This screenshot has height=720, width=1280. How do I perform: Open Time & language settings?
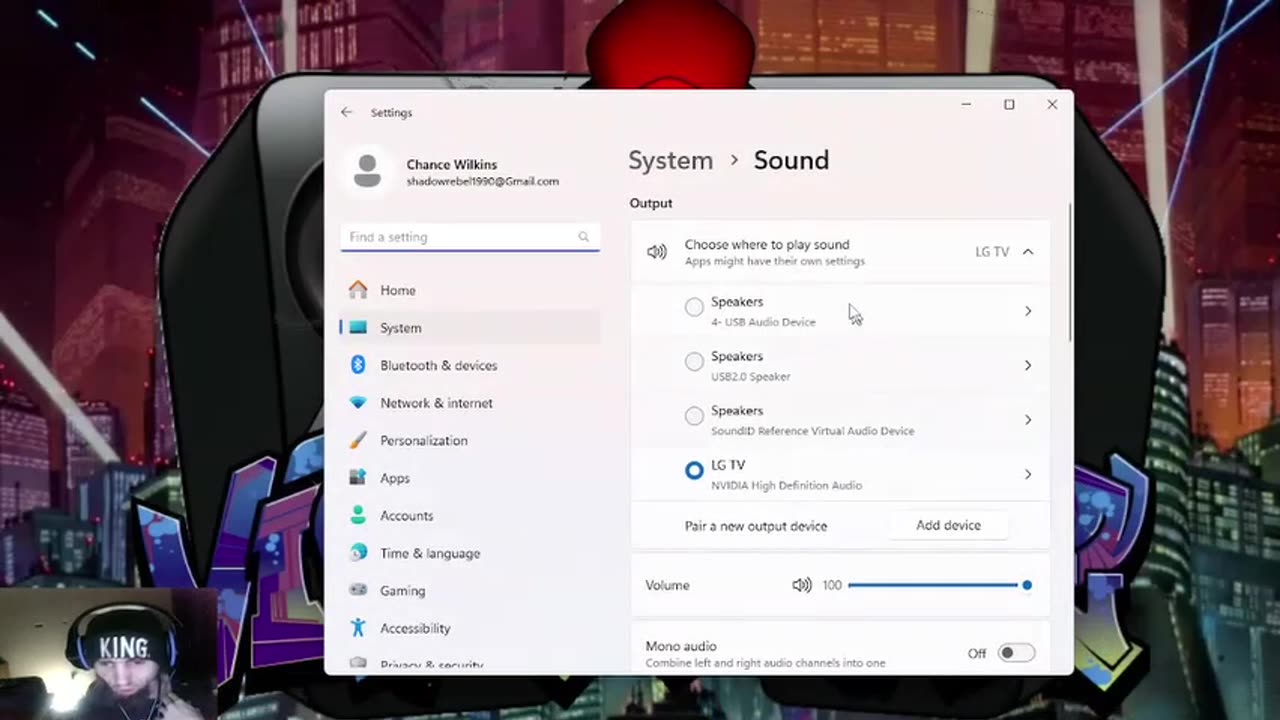(x=470, y=553)
